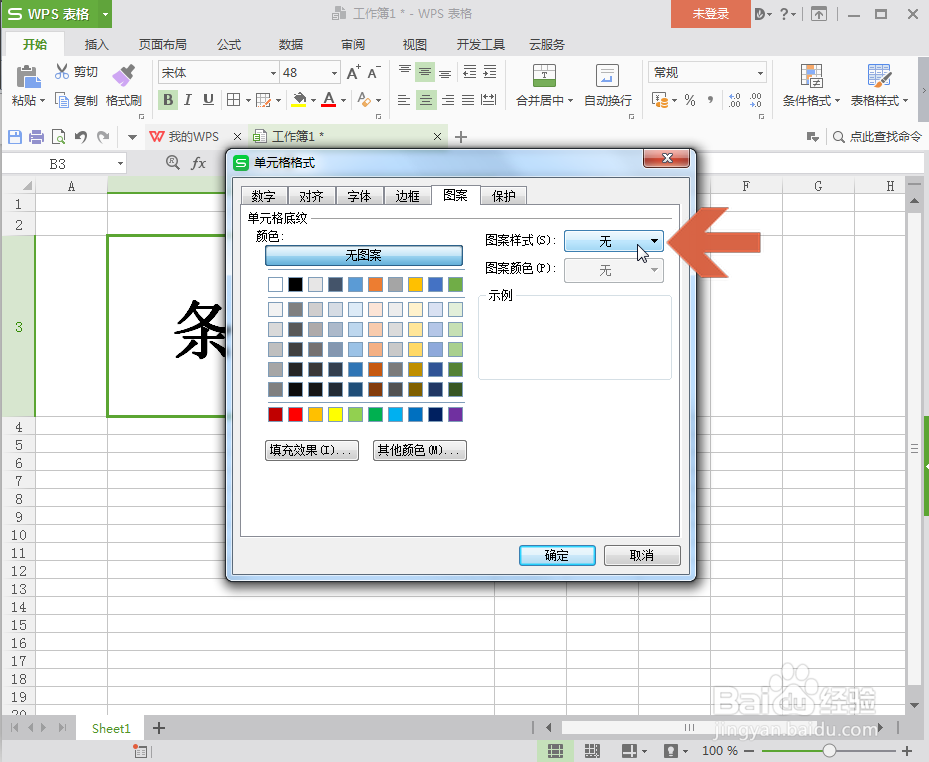This screenshot has width=929, height=762.
Task: Click the increase indent icon
Action: tap(490, 72)
